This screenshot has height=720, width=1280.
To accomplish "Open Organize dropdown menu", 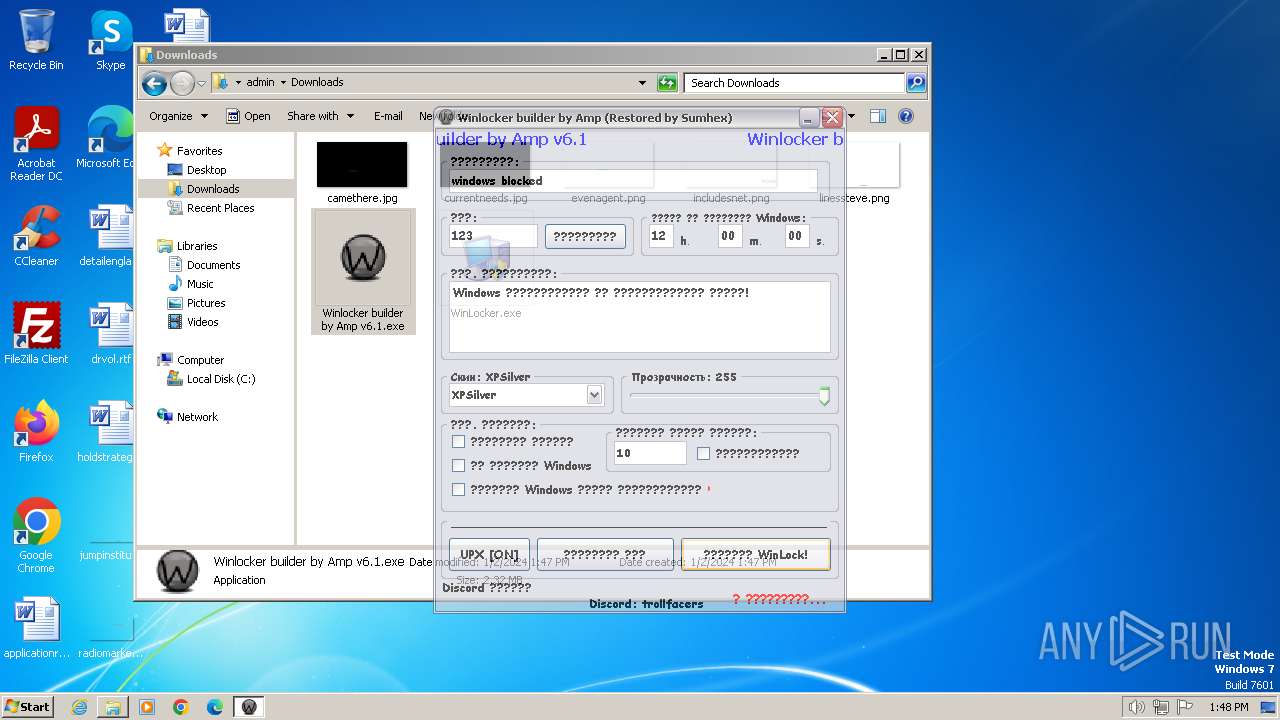I will 178,116.
